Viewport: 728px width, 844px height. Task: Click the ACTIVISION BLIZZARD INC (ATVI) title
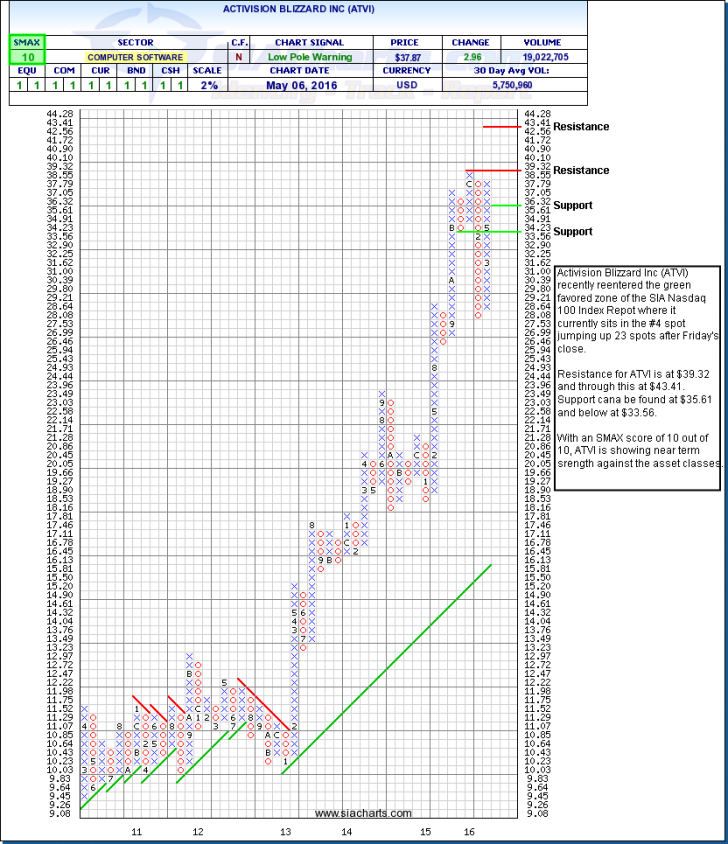(362, 12)
